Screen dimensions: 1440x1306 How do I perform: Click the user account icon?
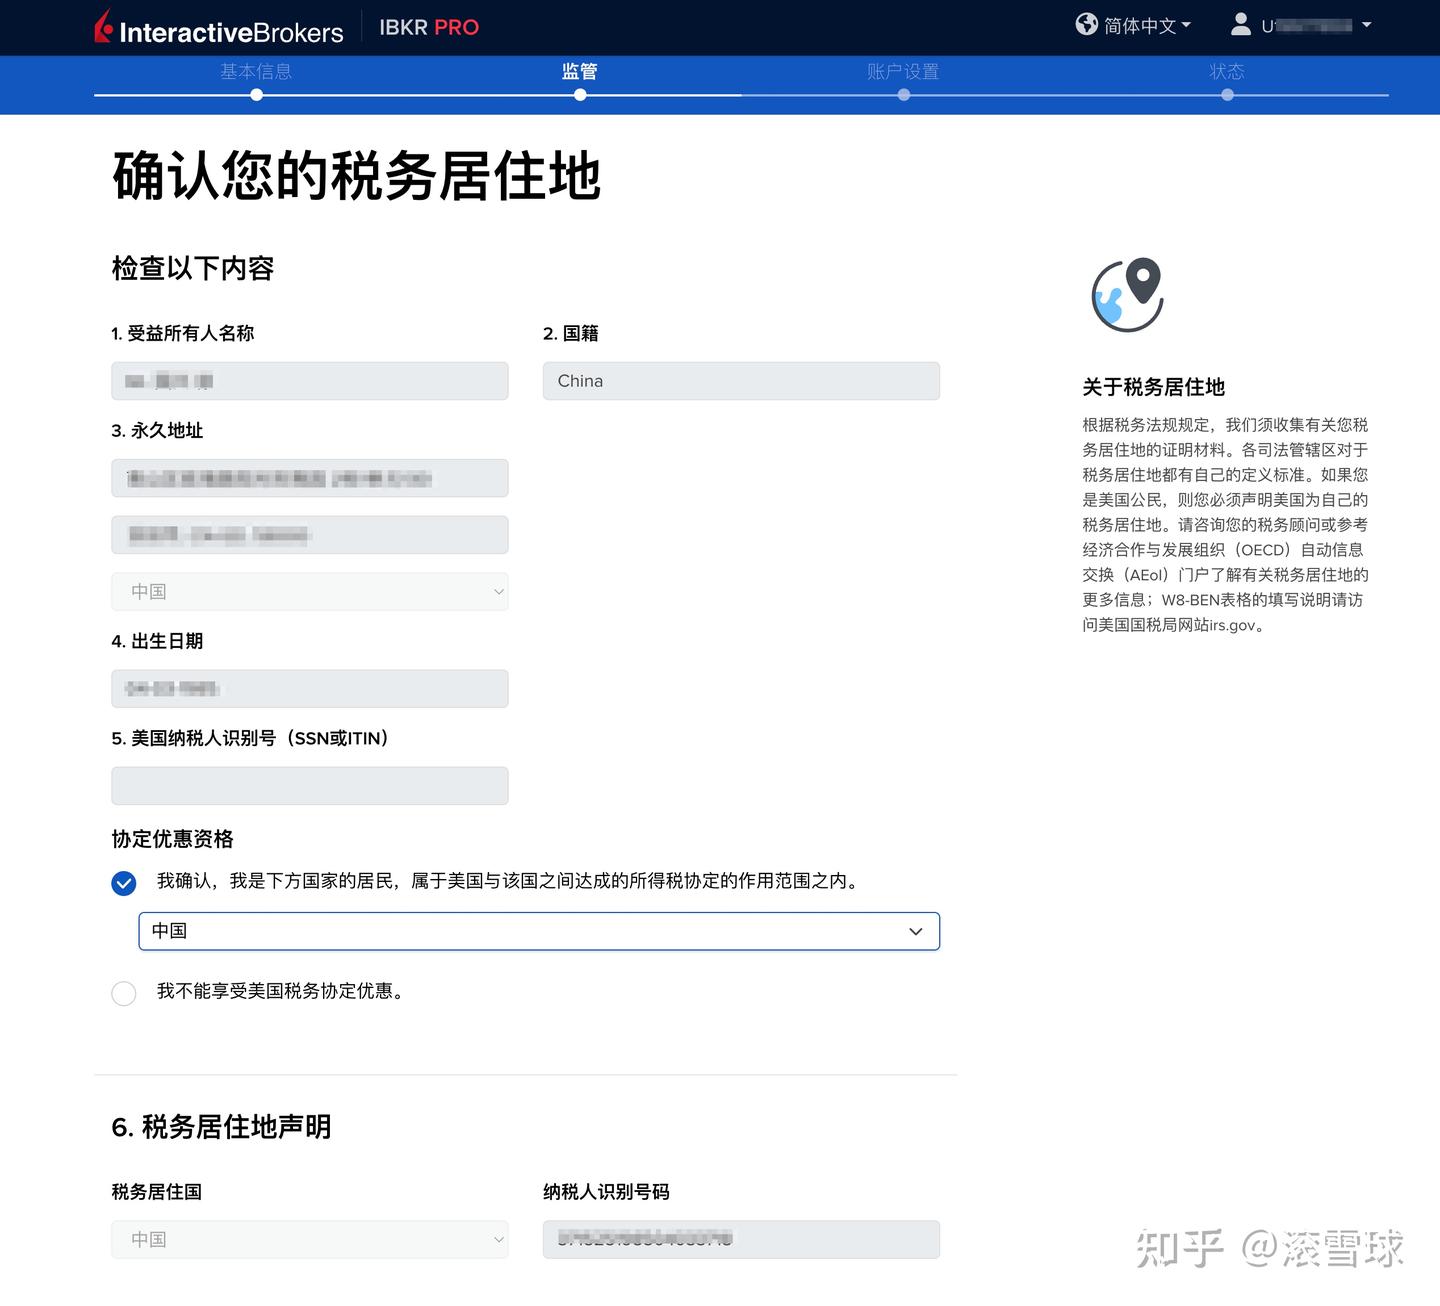(x=1240, y=25)
